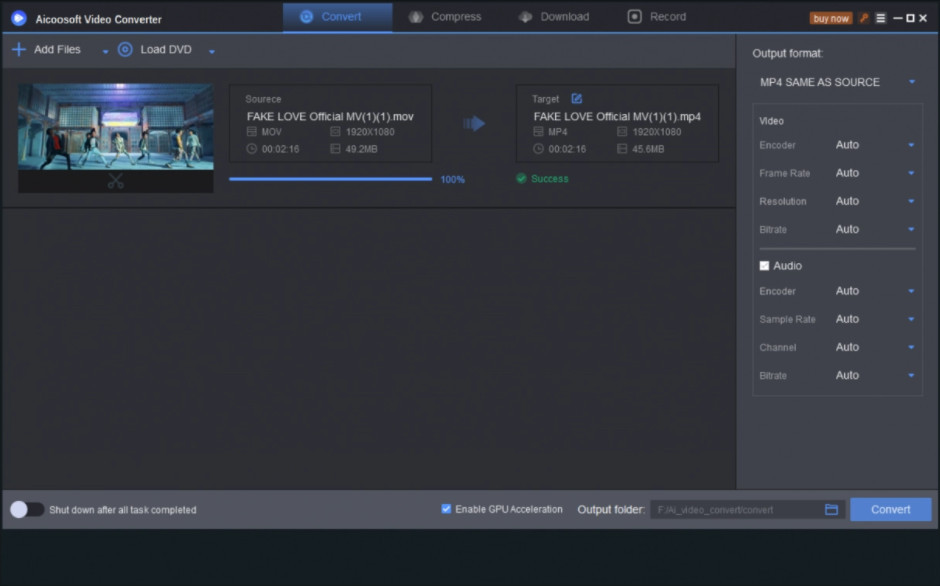Edit target file name with pencil icon
Image resolution: width=940 pixels, height=586 pixels.
click(x=577, y=98)
